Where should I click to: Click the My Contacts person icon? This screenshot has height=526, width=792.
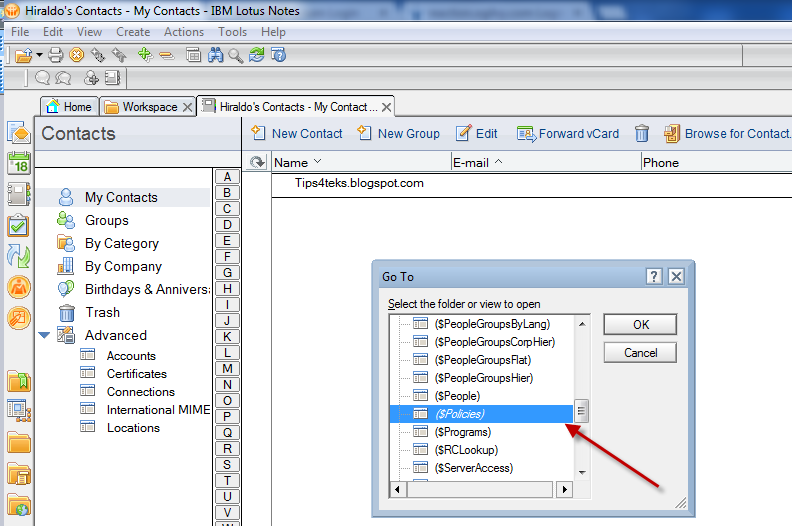coord(66,197)
